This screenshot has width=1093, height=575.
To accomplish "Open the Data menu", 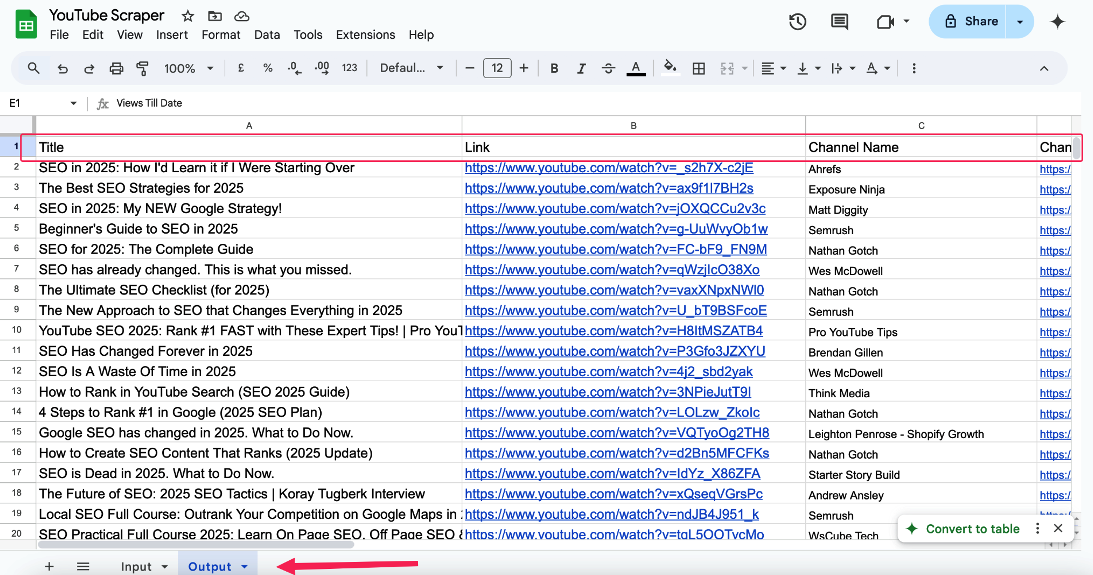I will [267, 35].
